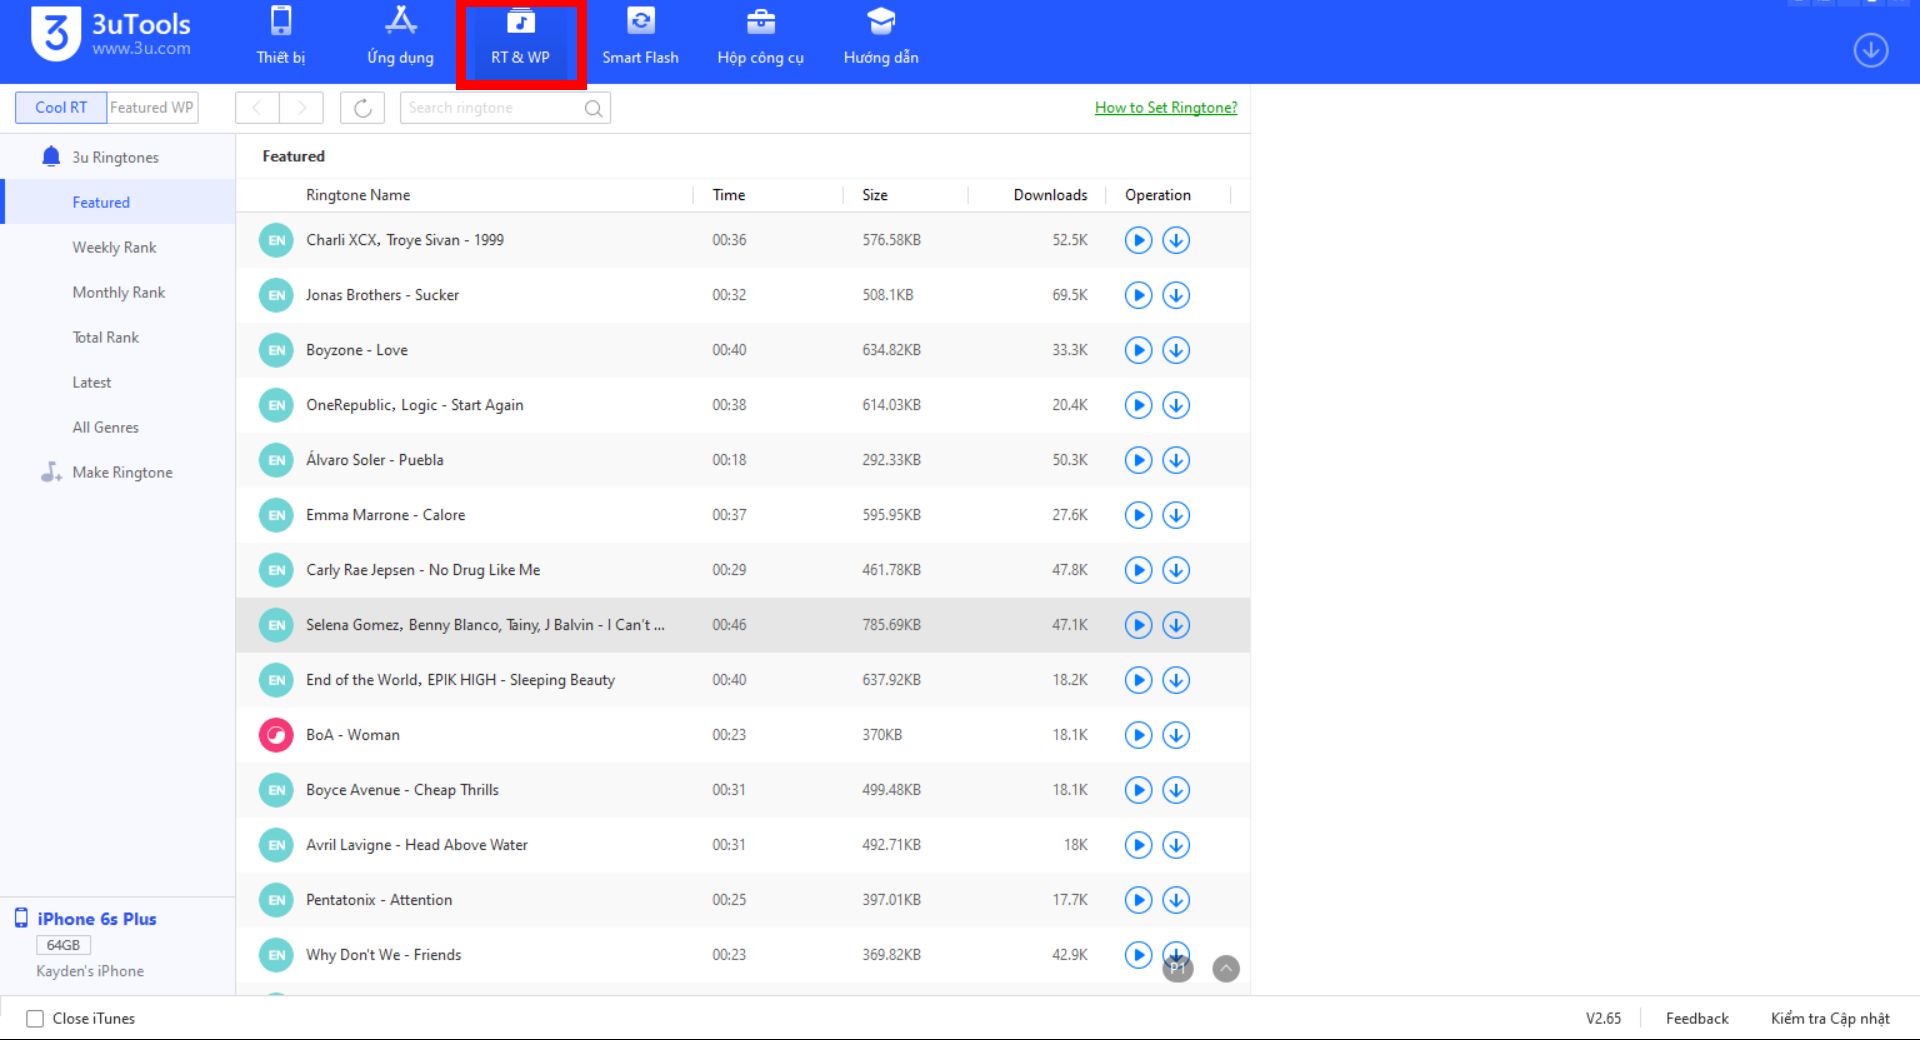Open the Hộp công cụ toolbox
The image size is (1920, 1040).
pyautogui.click(x=760, y=38)
